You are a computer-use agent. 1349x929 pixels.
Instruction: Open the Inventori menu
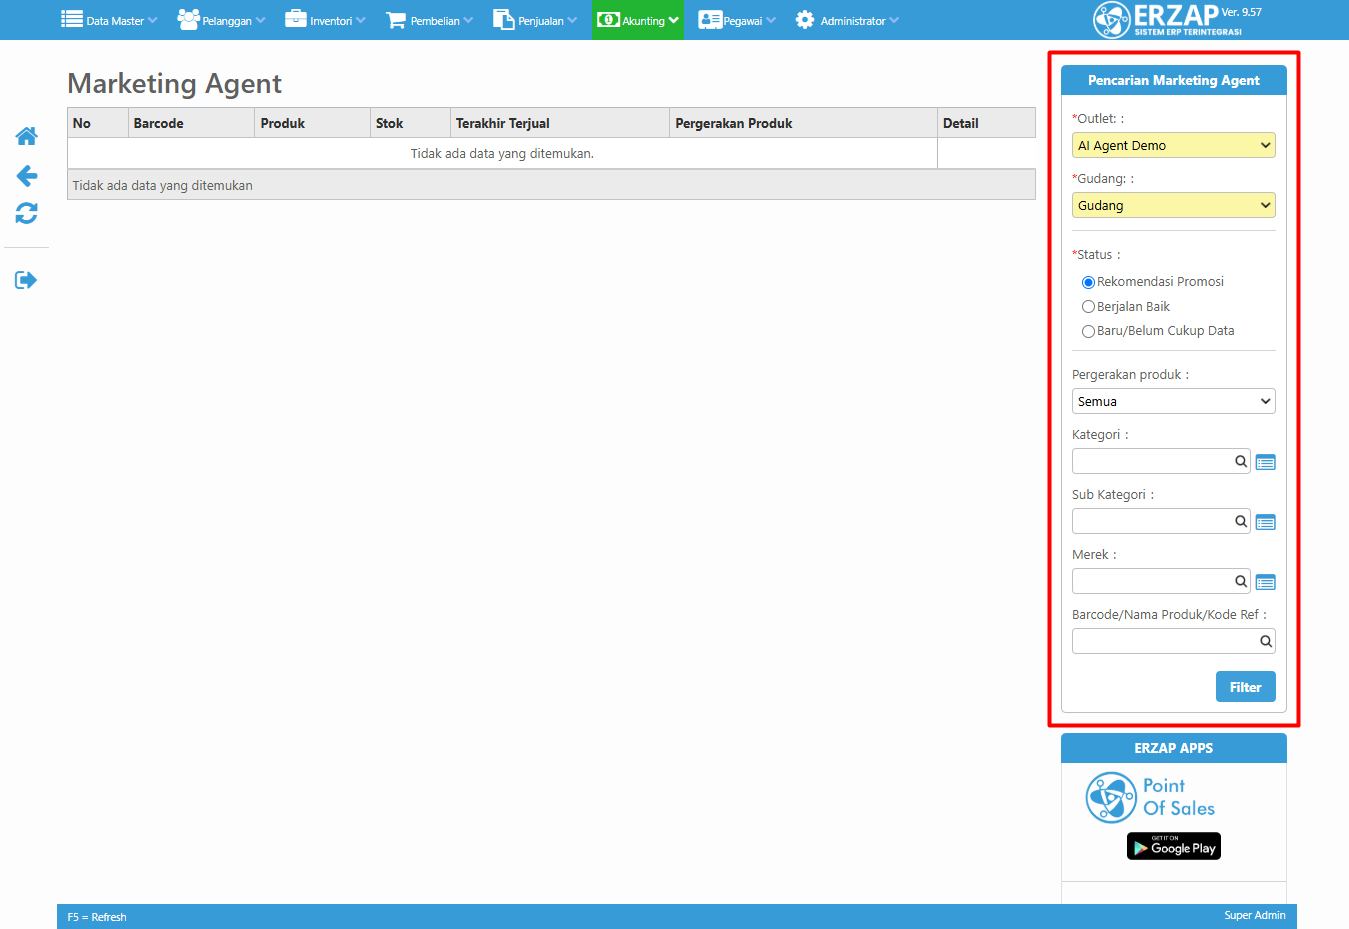(x=325, y=20)
